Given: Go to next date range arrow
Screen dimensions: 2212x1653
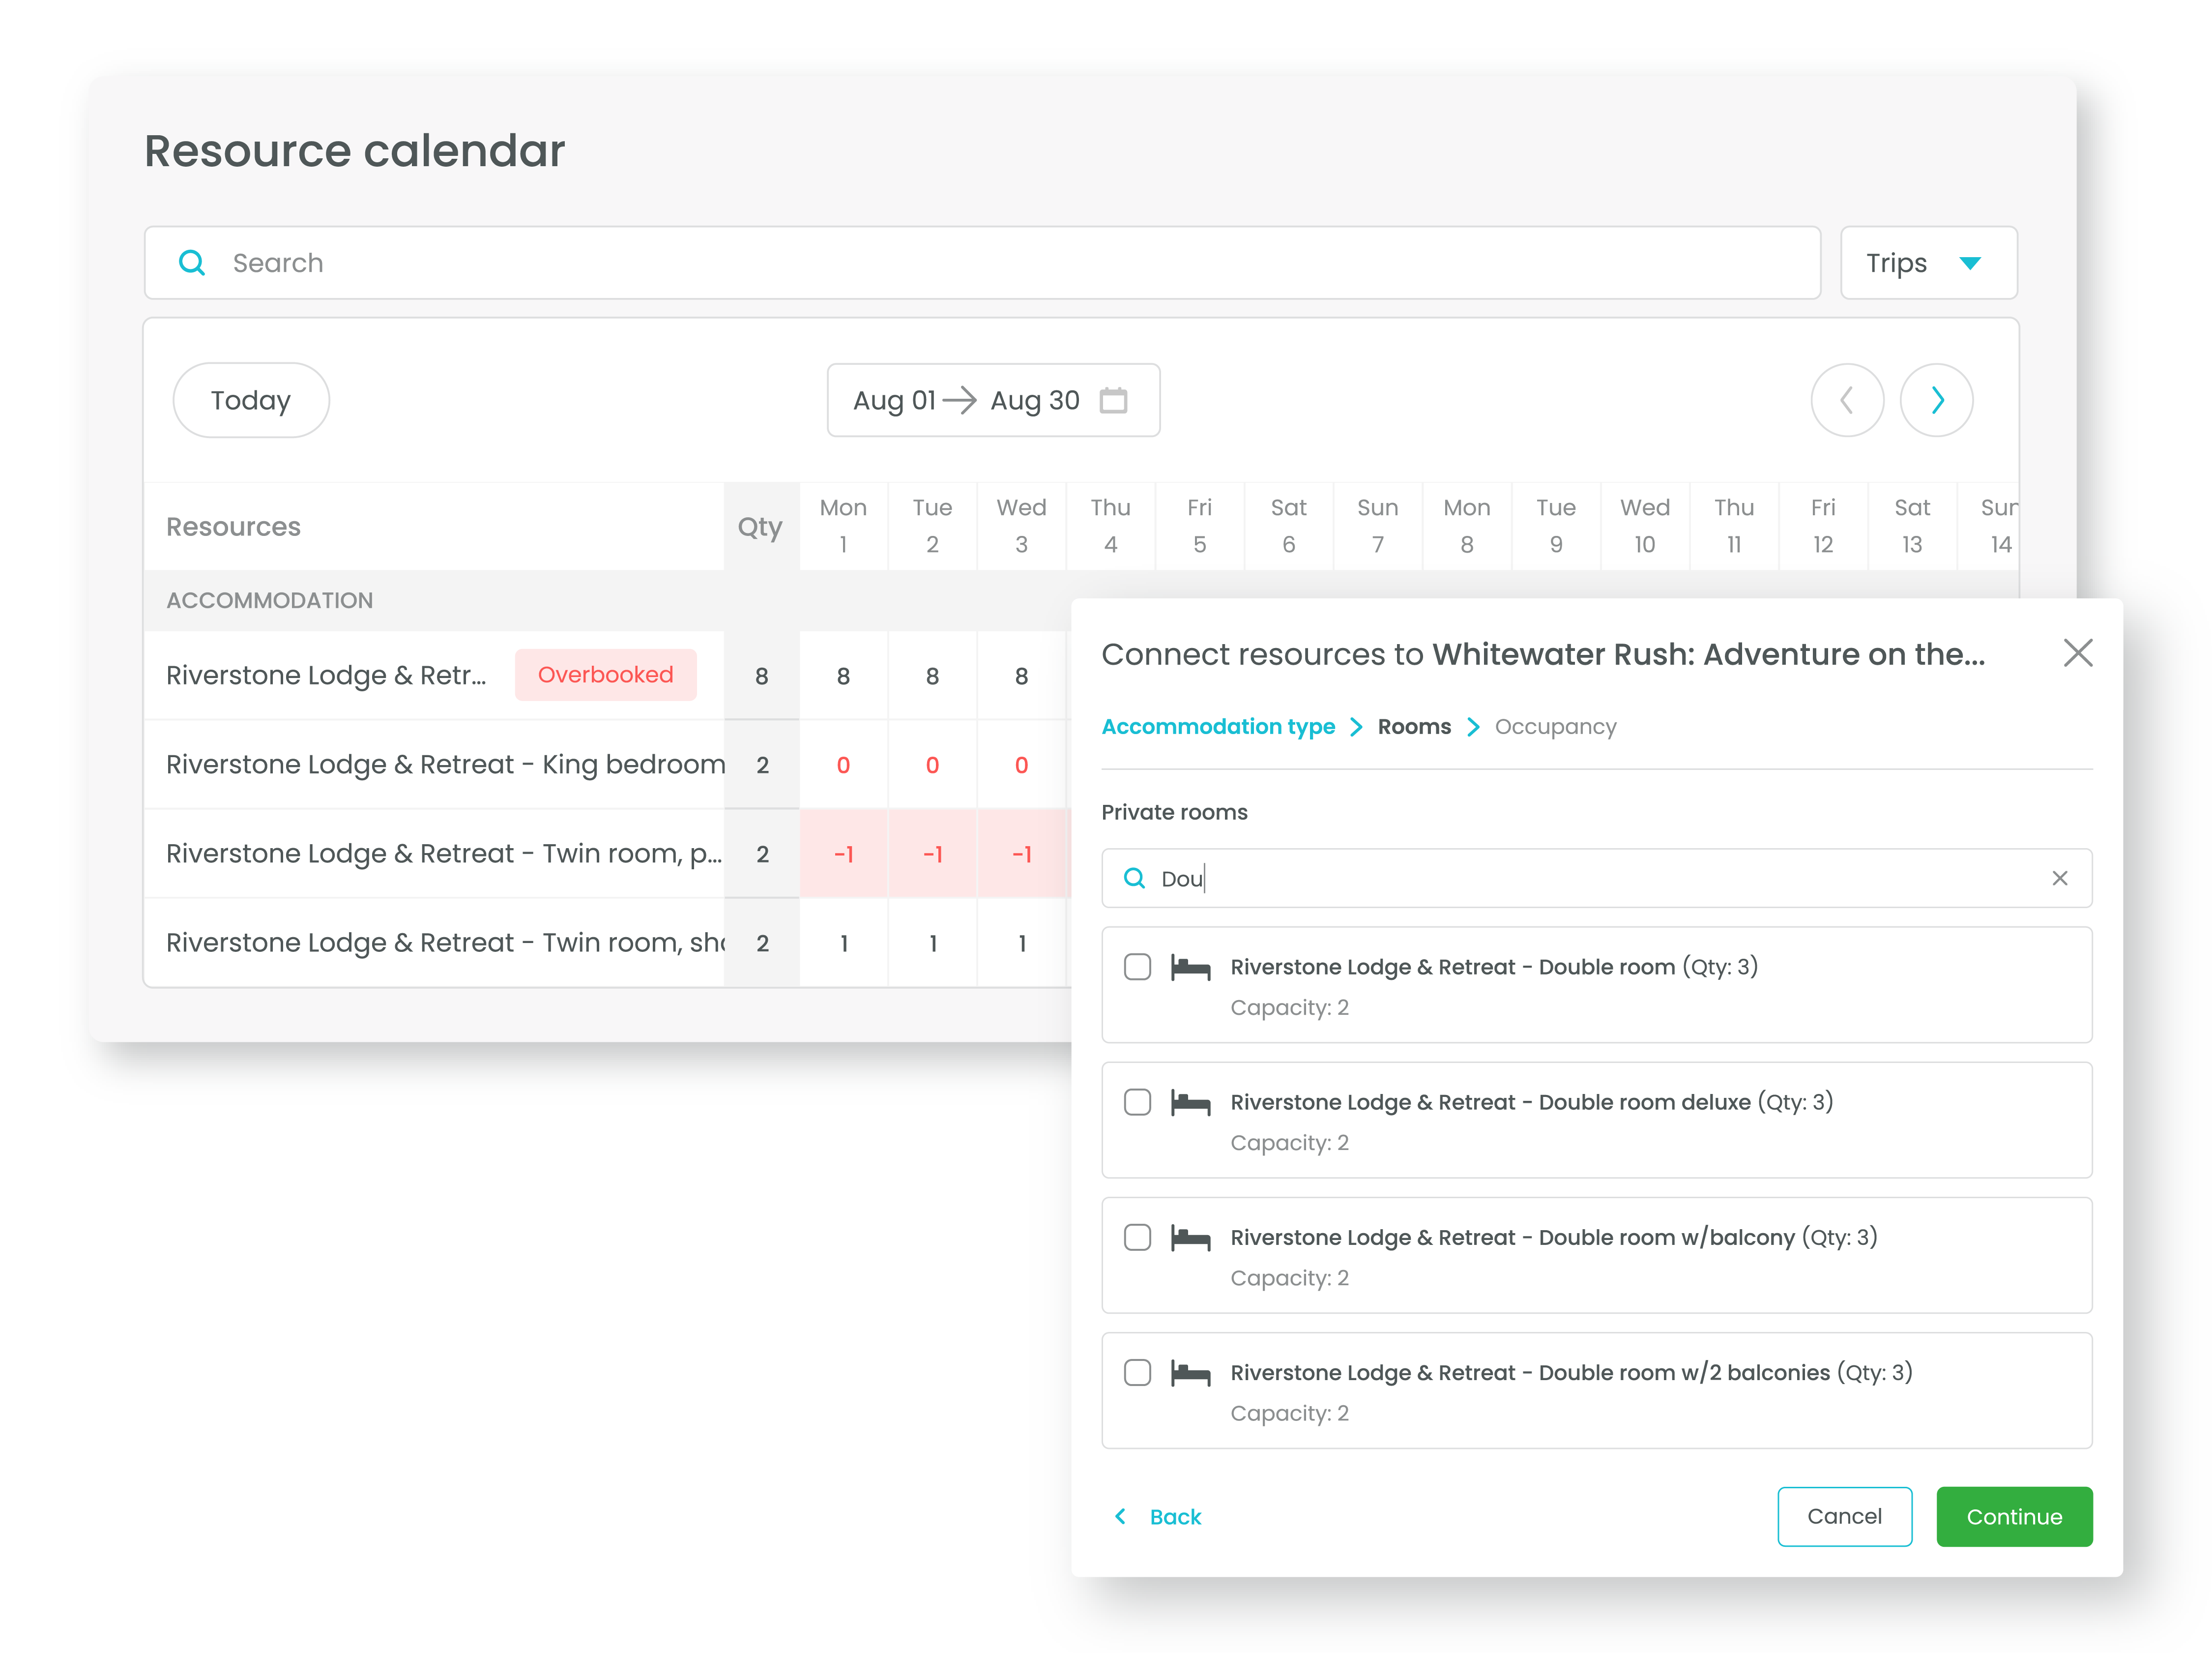Looking at the screenshot, I should click(x=1936, y=400).
